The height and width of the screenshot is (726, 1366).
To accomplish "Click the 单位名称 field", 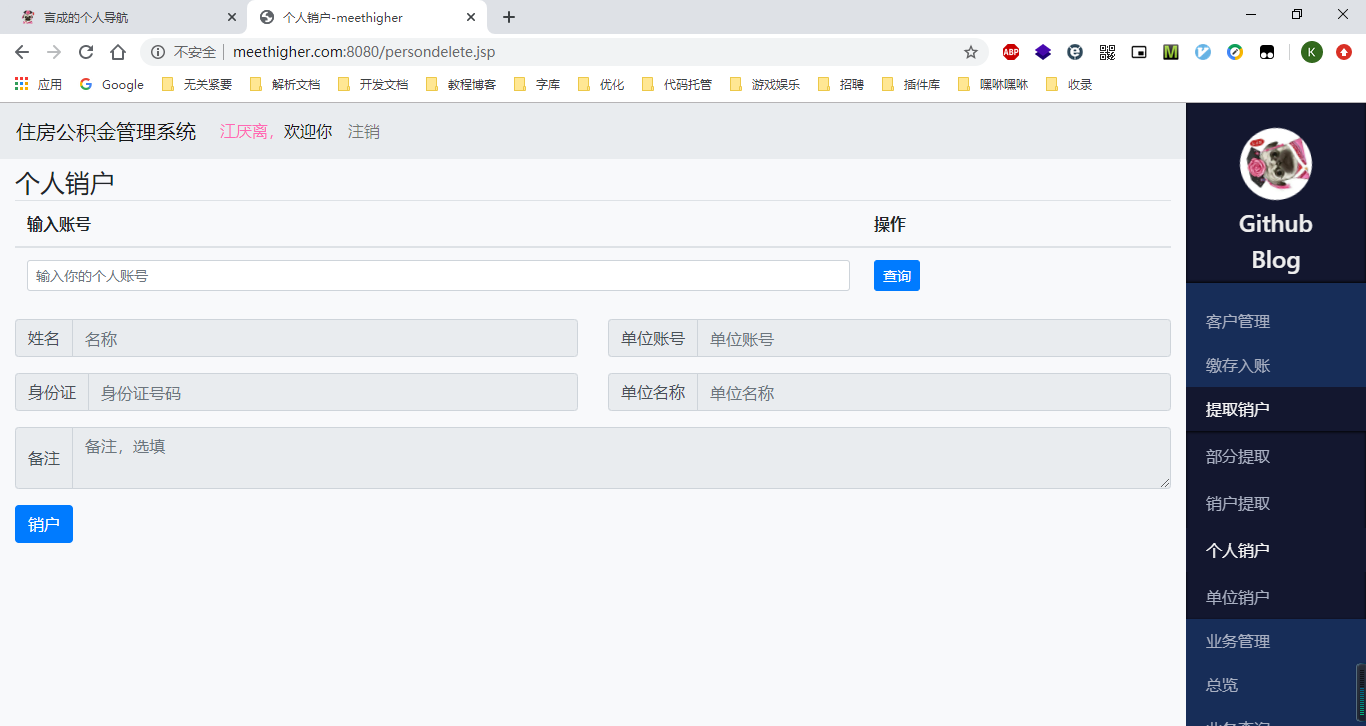I will point(934,392).
